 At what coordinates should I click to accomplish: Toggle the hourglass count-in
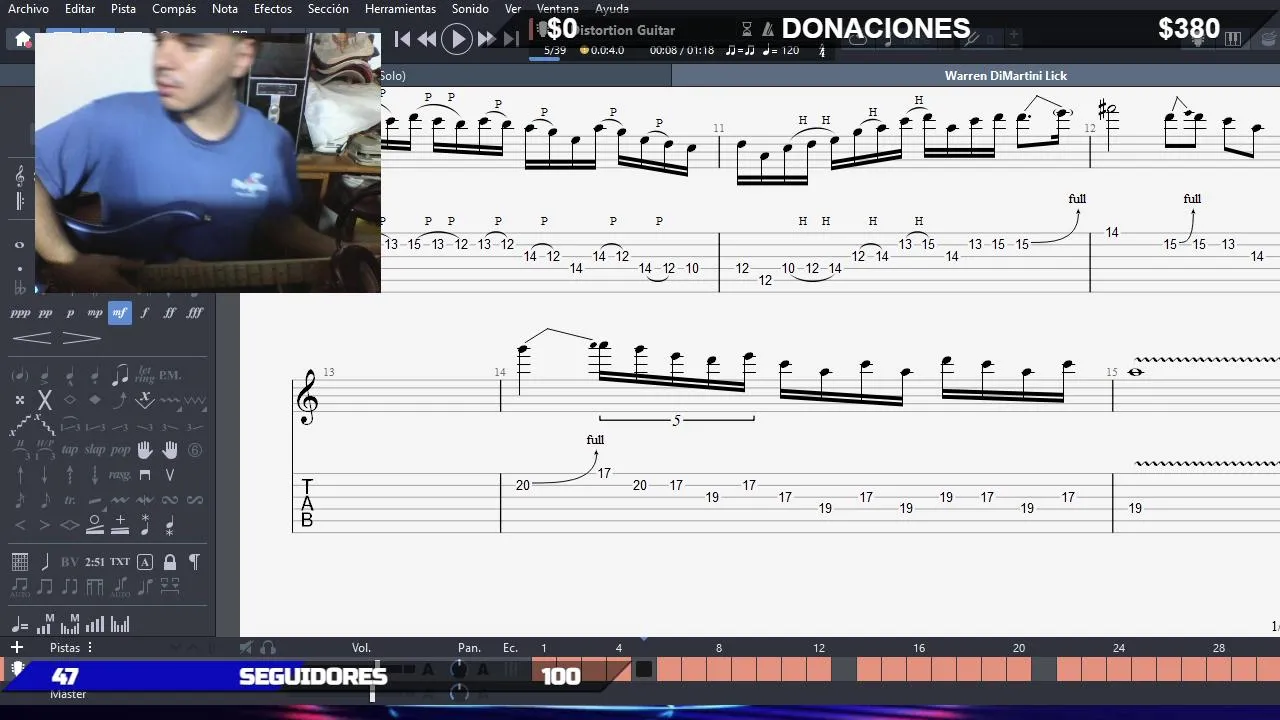[747, 30]
